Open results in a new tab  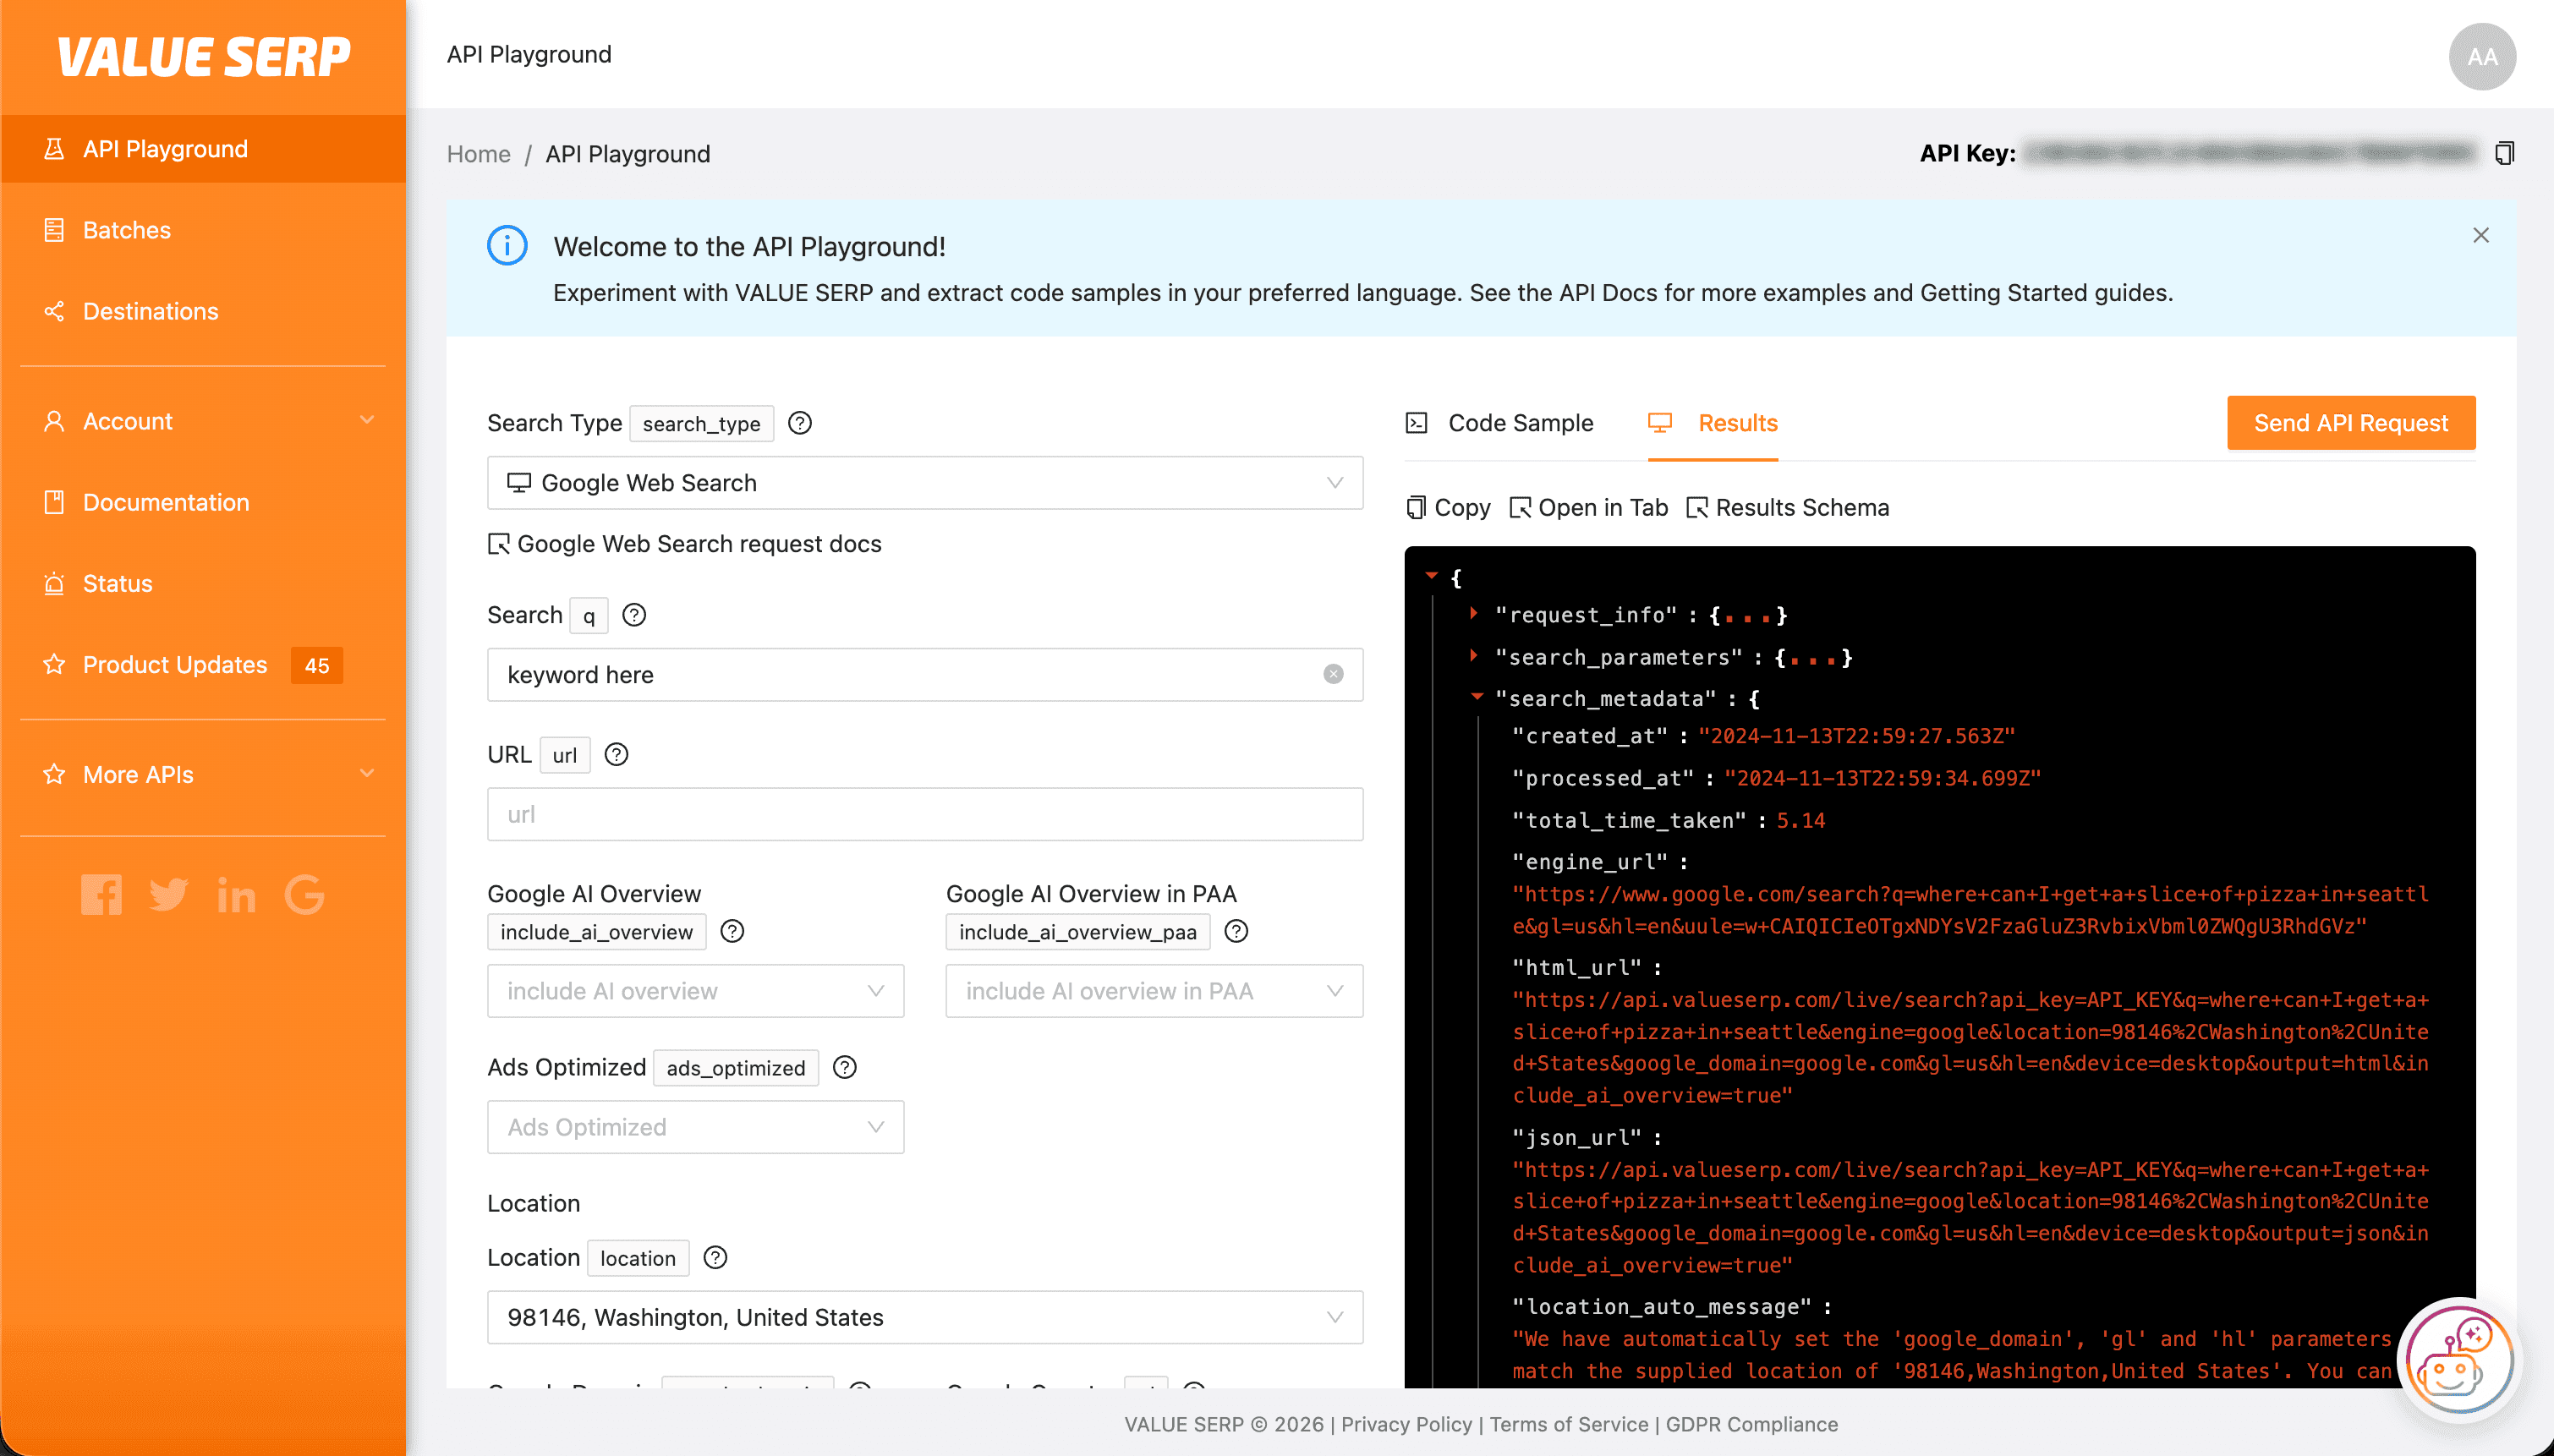pos(1588,508)
